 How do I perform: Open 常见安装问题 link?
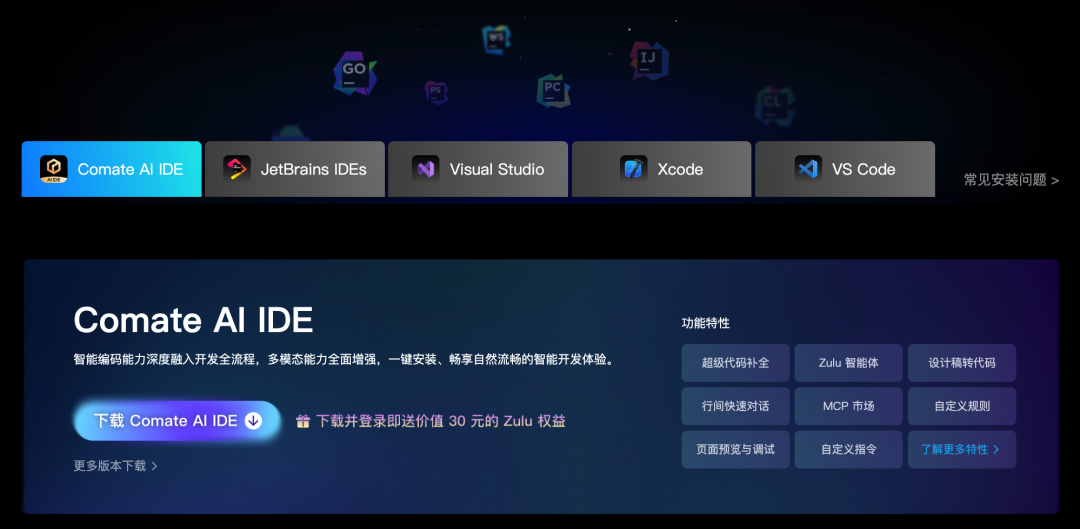1011,180
